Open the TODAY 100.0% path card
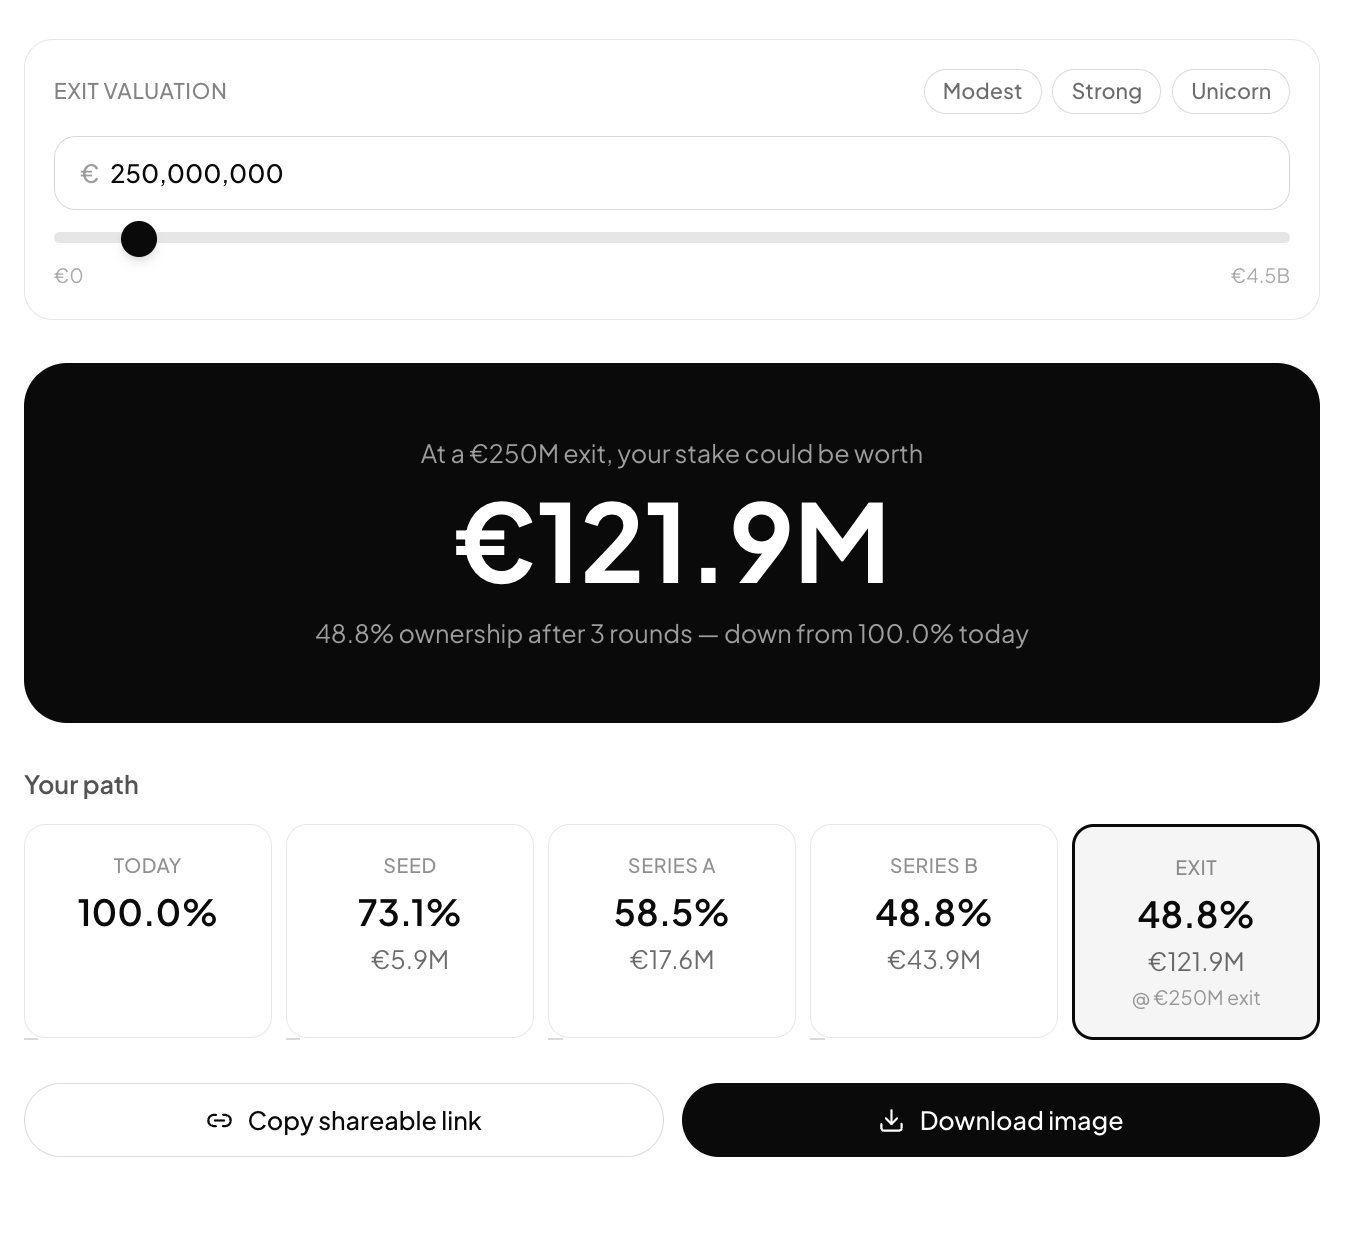 coord(148,930)
